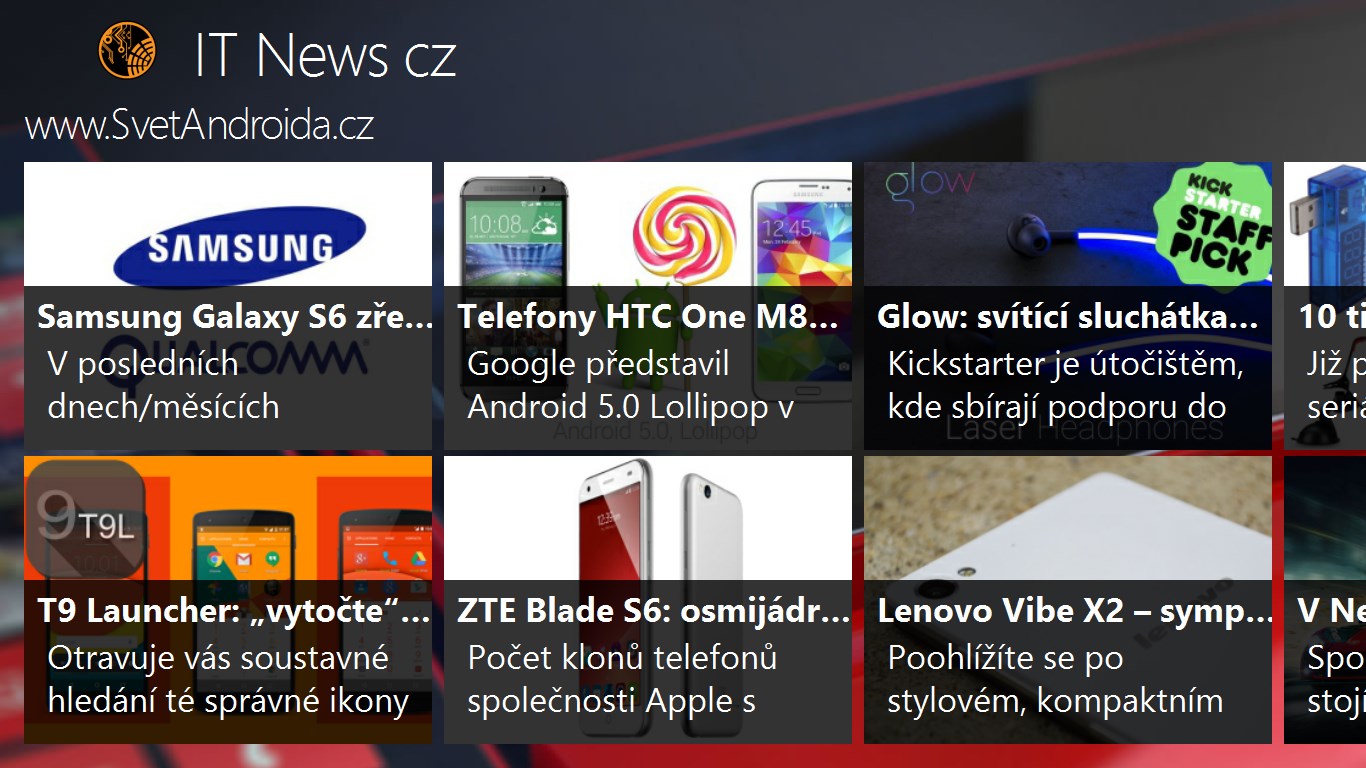
Task: Open Lenovo Vibe X2 article title
Action: 1075,611
